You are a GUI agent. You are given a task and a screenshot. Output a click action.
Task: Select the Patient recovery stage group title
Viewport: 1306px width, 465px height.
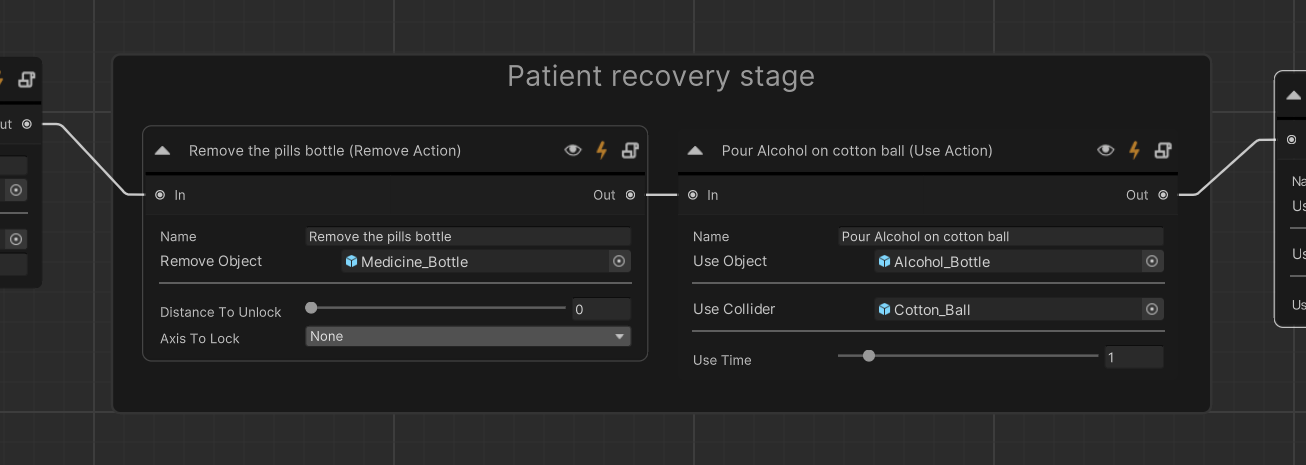click(661, 76)
